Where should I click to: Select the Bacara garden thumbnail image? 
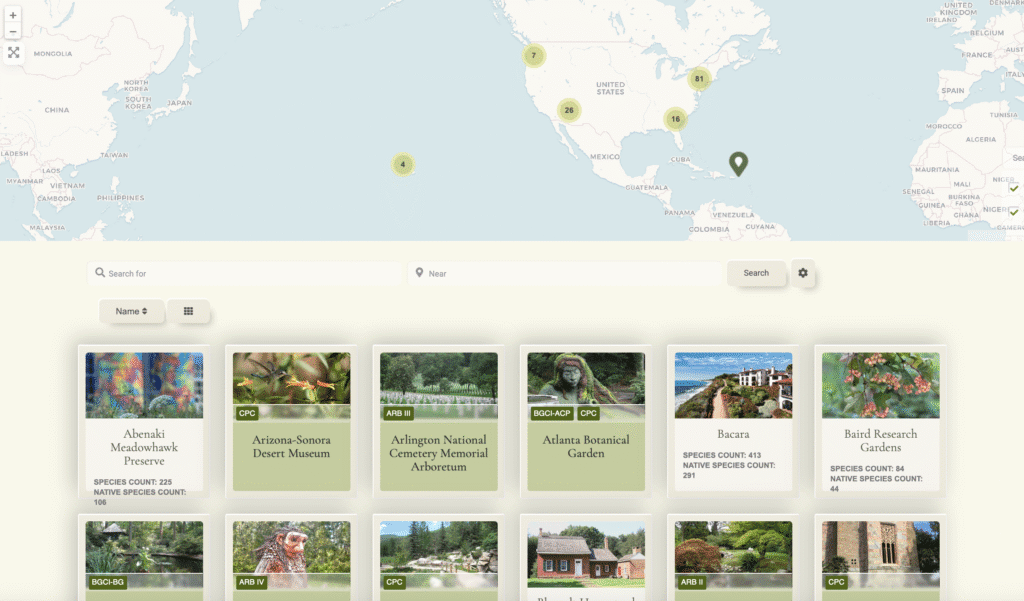tap(733, 385)
